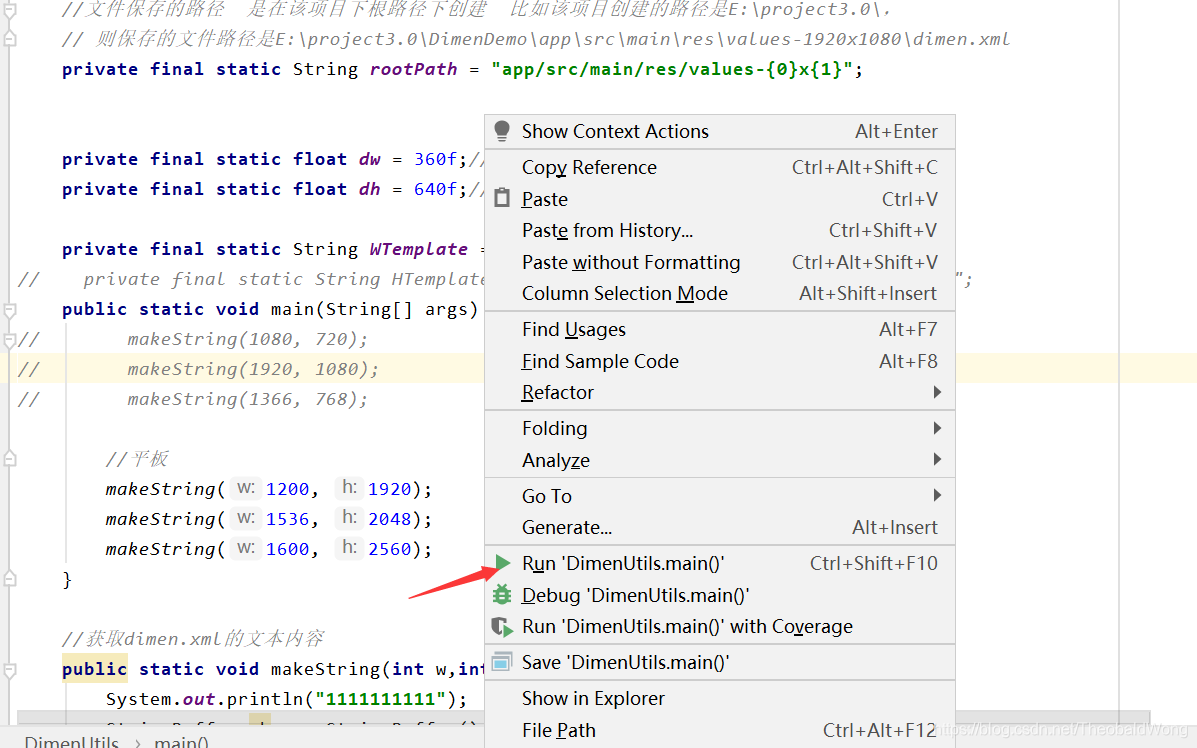The height and width of the screenshot is (748, 1197).
Task: Click the Debug bug icon
Action: 502,595
